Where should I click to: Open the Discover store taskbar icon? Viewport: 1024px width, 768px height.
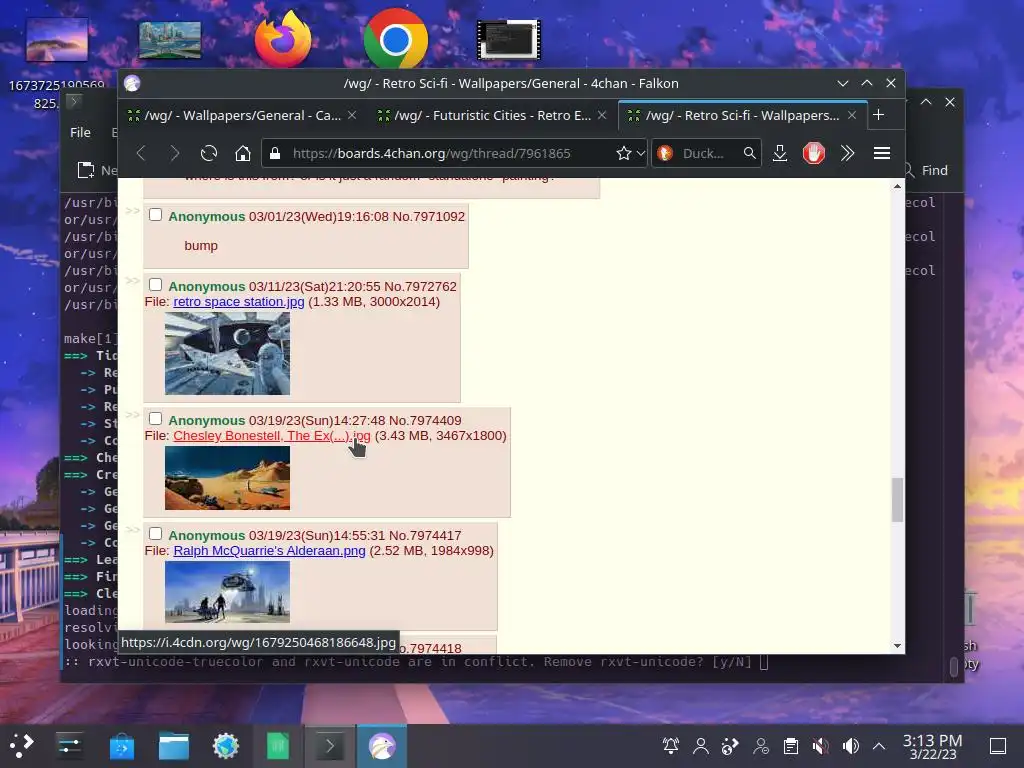(x=121, y=746)
